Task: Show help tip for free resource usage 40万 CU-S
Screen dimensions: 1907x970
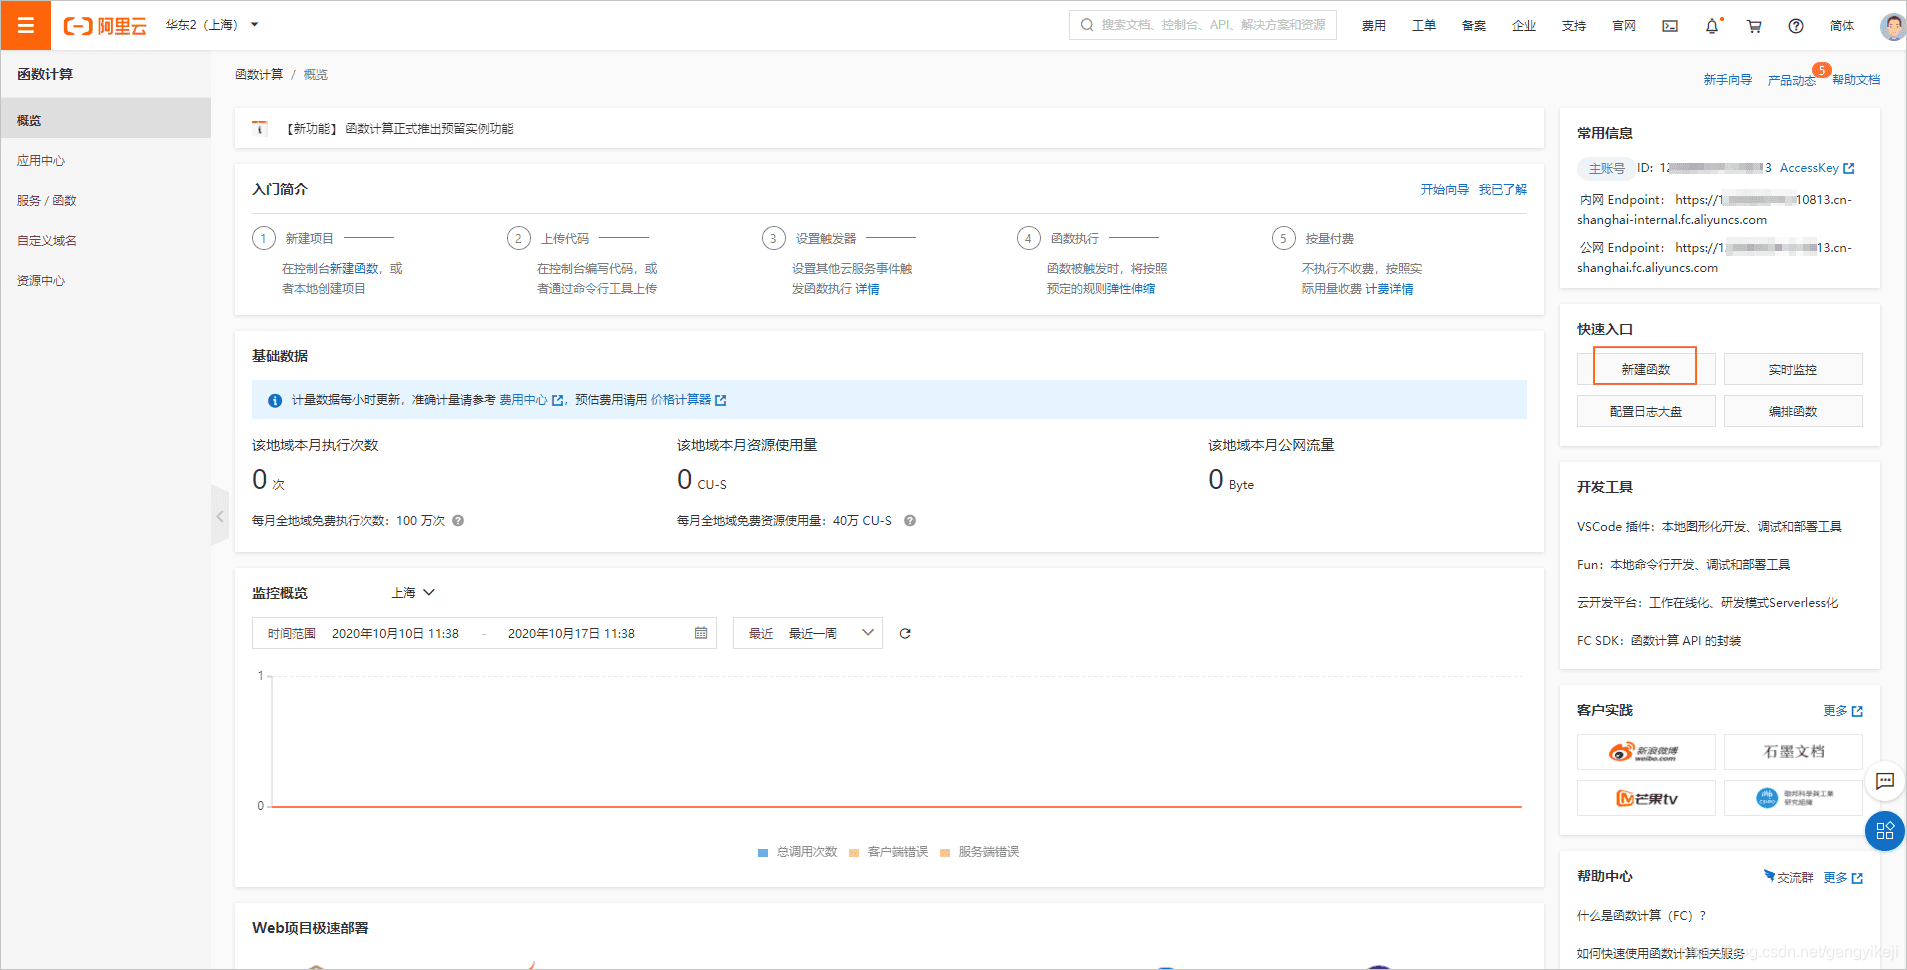Action: click(x=910, y=521)
